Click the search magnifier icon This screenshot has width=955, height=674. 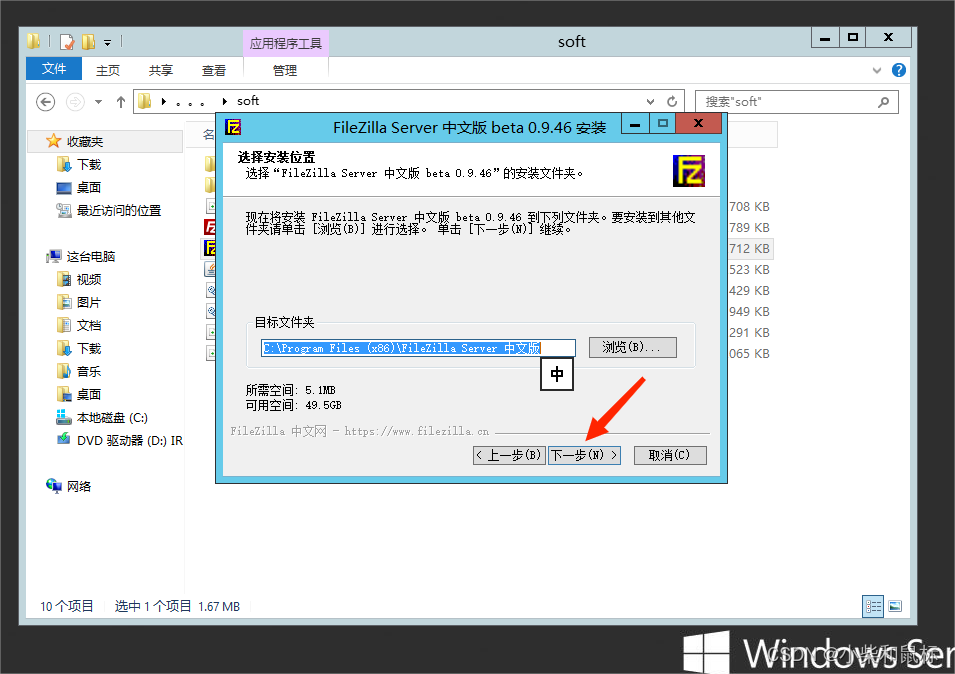point(883,102)
